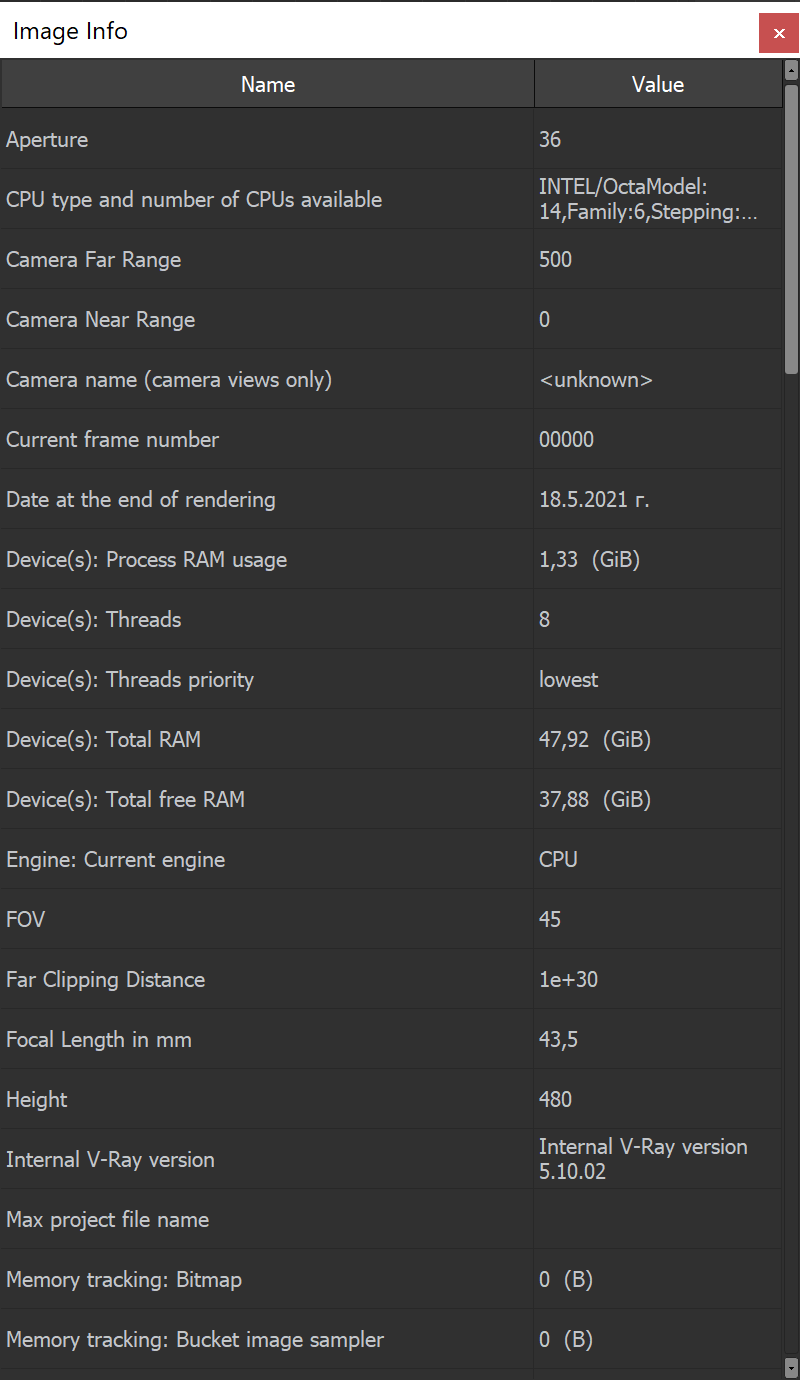Click the Name column header
Viewport: 800px width, 1380px height.
tap(267, 84)
